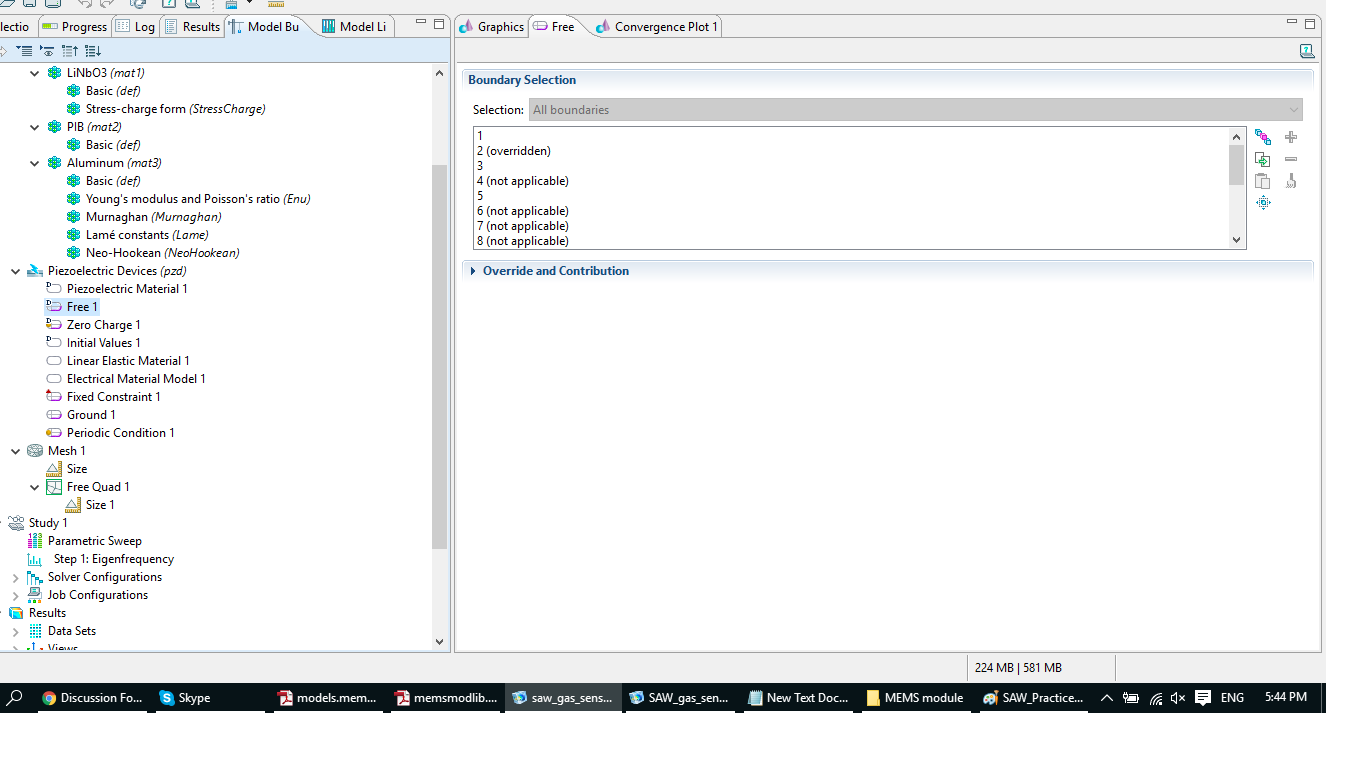Image resolution: width=1366 pixels, height=768 pixels.
Task: Click the Copy Selection icon
Action: click(1263, 160)
